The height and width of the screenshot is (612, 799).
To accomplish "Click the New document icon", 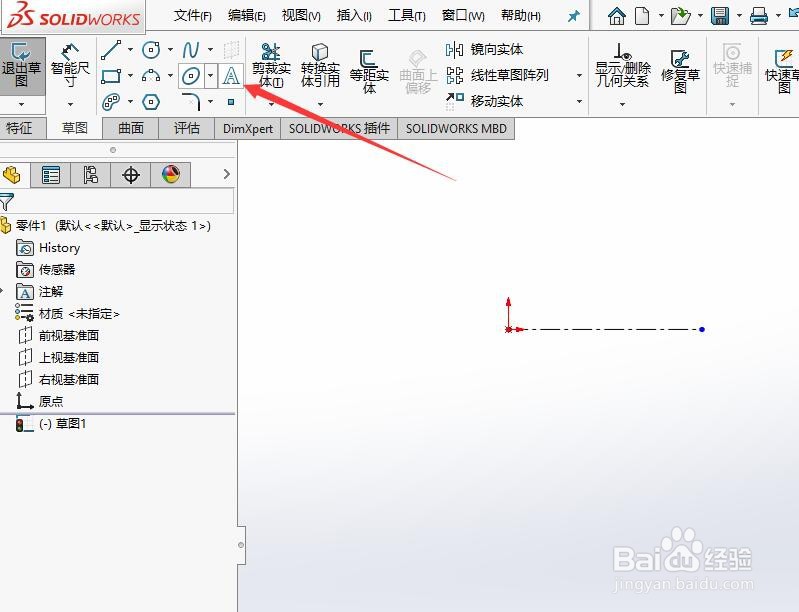I will click(x=642, y=16).
